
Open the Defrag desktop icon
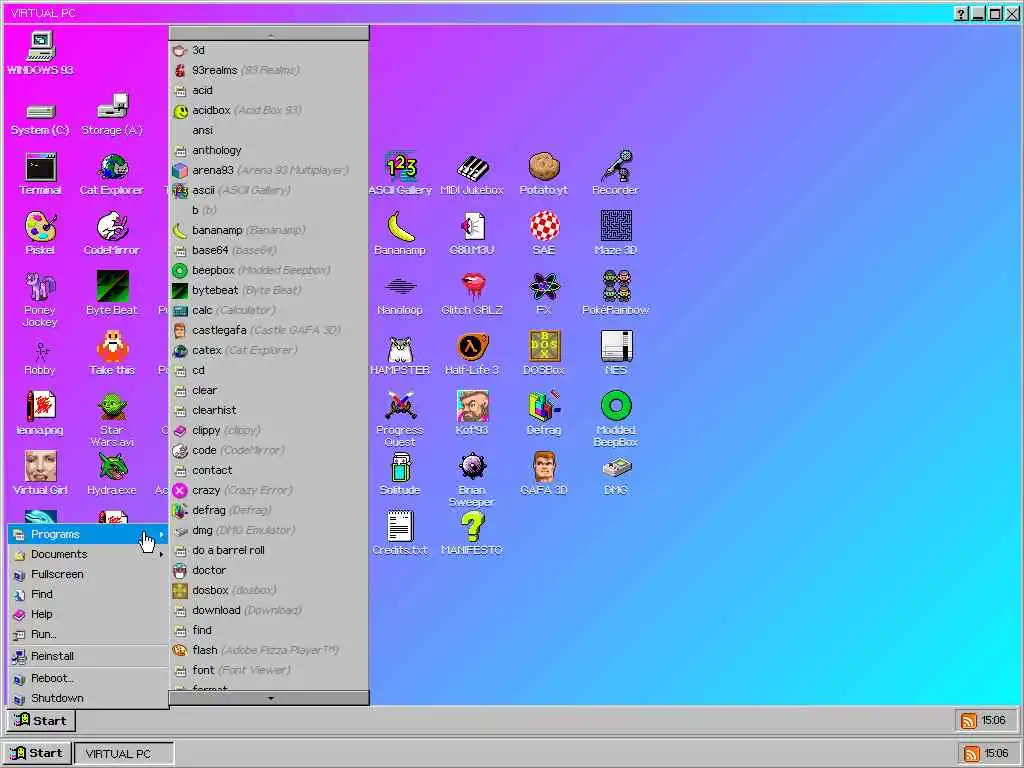(x=543, y=413)
